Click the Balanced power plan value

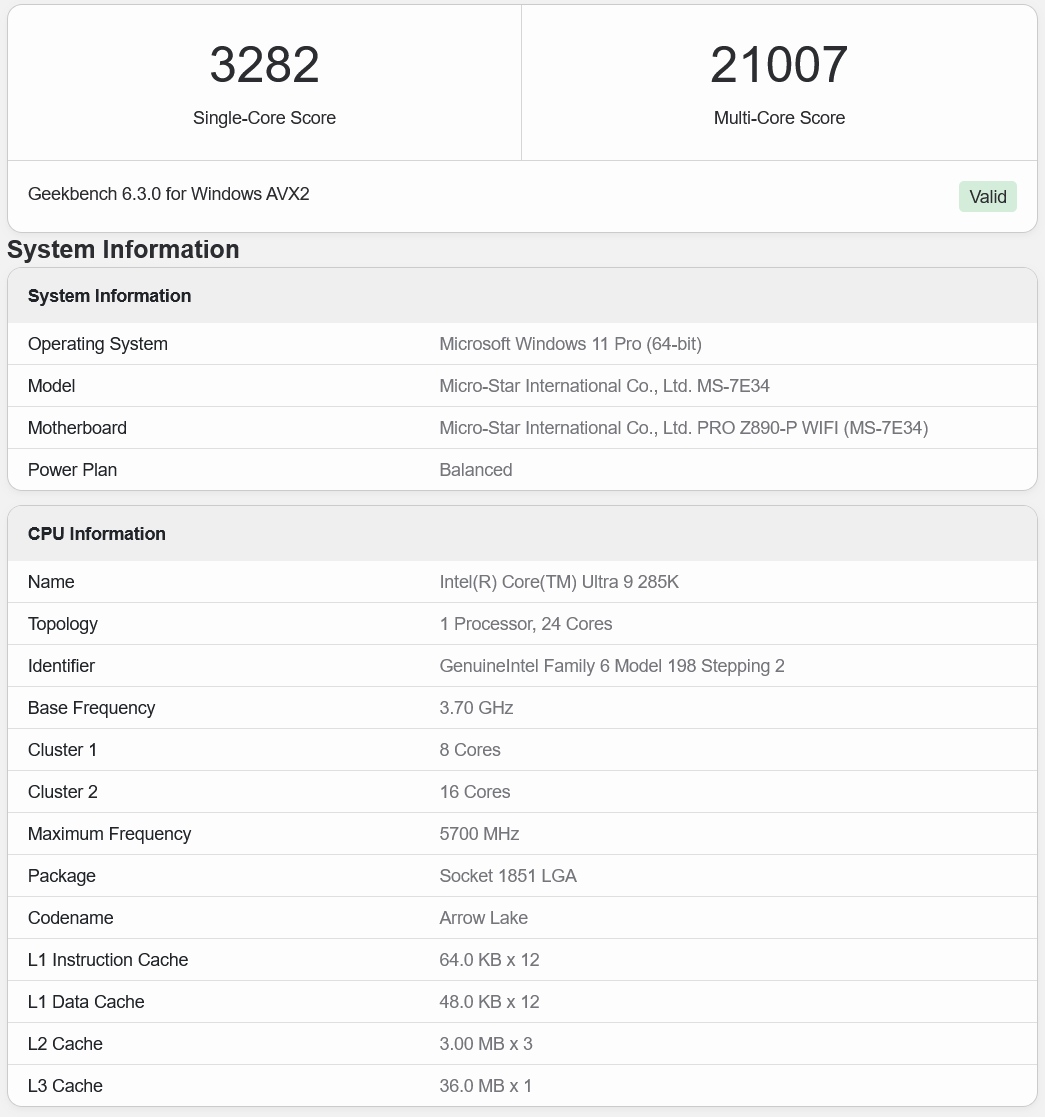(476, 470)
